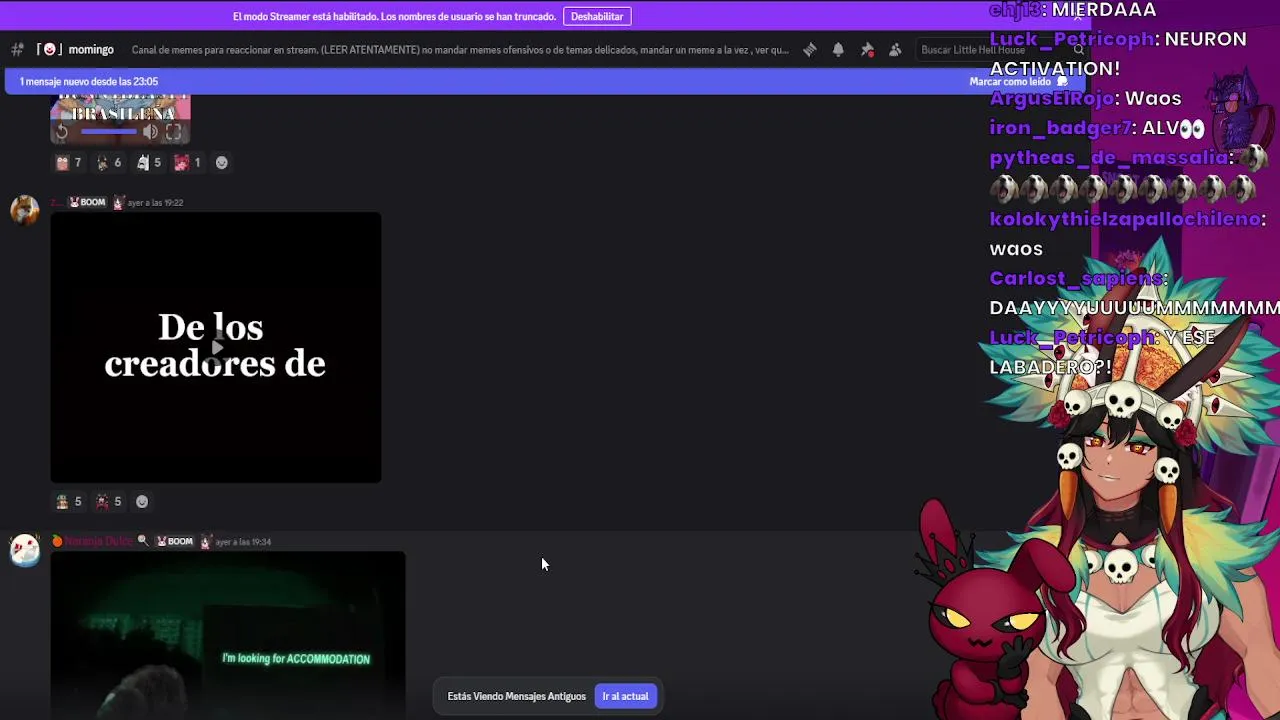This screenshot has height=720, width=1280.
Task: Toggle the first reaction with count 7
Action: 69,162
